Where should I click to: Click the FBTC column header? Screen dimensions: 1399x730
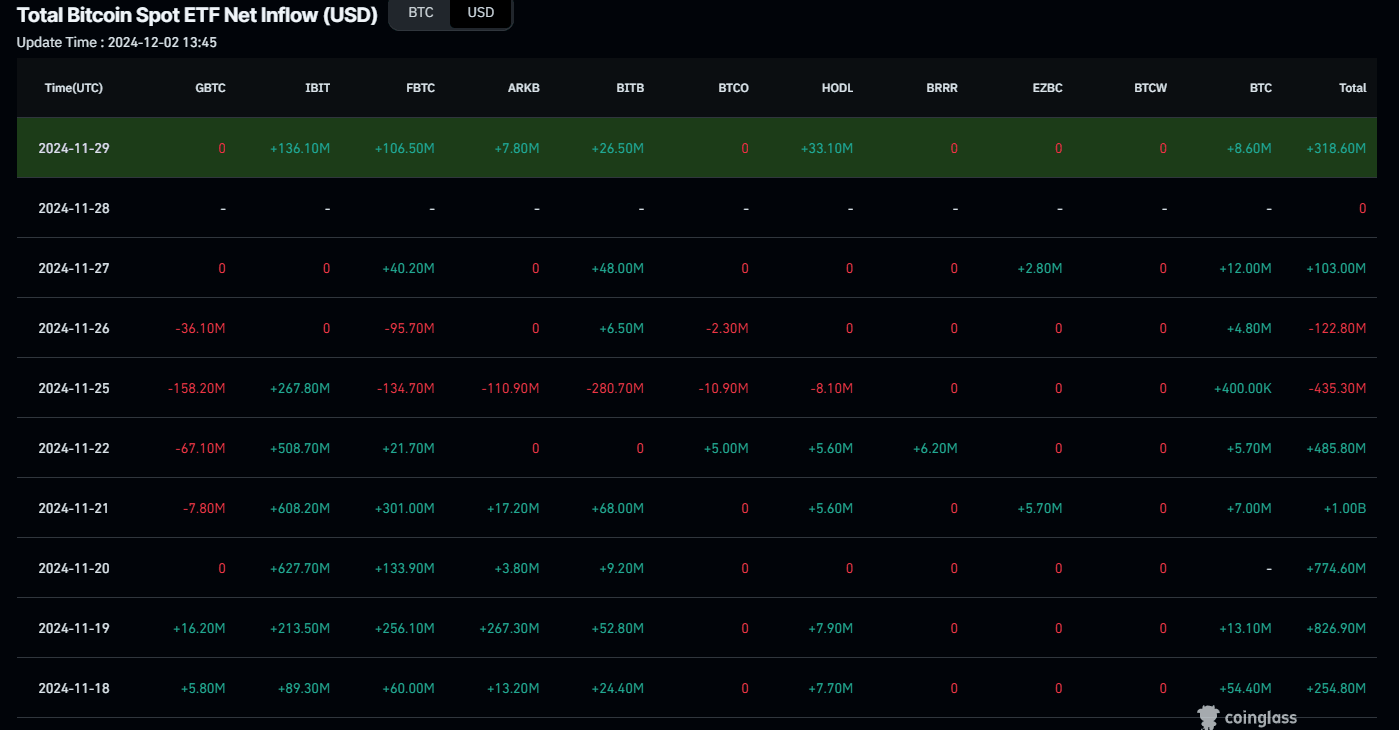point(421,88)
